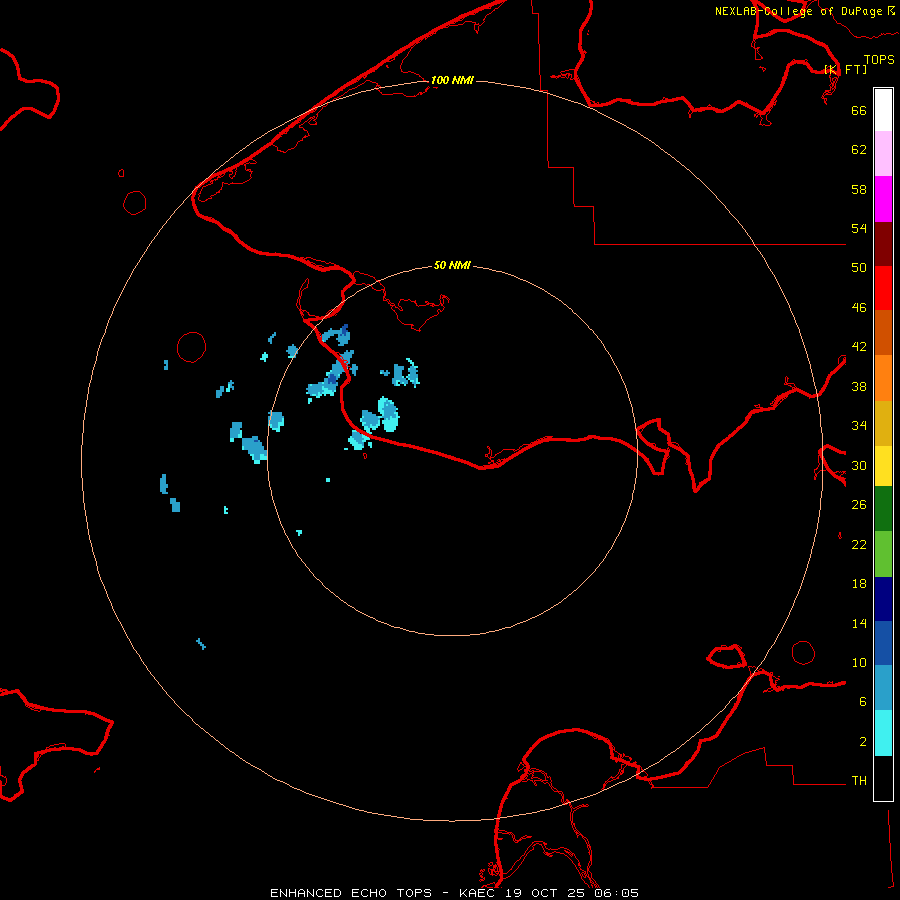The width and height of the screenshot is (900, 900).
Task: Click the 22 legend value
Action: [x=859, y=545]
